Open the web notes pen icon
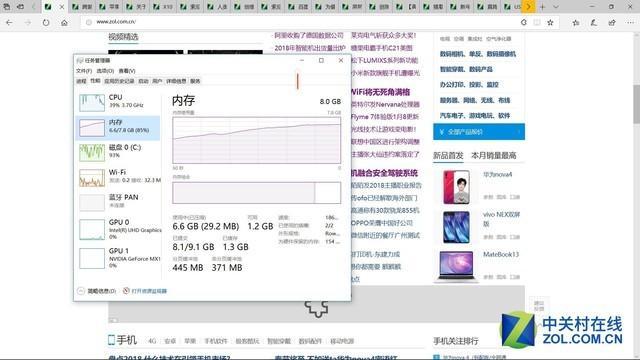Viewport: 640px width, 360px height. click(593, 22)
